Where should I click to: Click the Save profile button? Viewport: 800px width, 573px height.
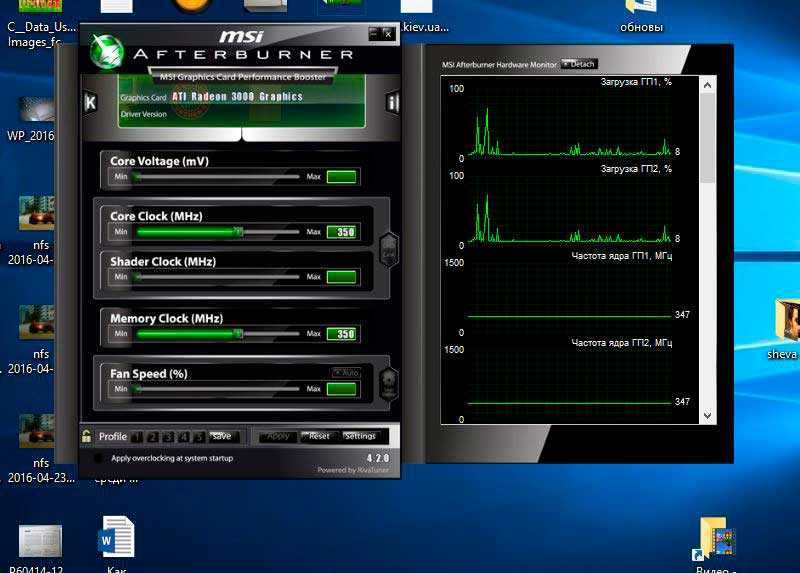click(x=223, y=437)
